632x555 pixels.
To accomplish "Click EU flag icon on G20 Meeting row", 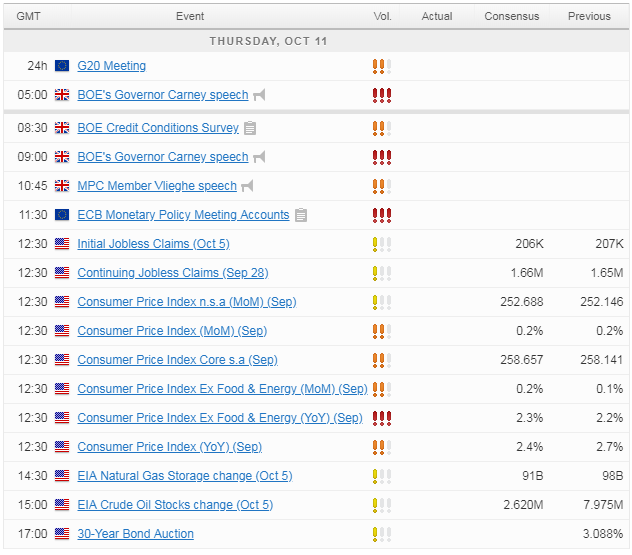I will [x=62, y=66].
